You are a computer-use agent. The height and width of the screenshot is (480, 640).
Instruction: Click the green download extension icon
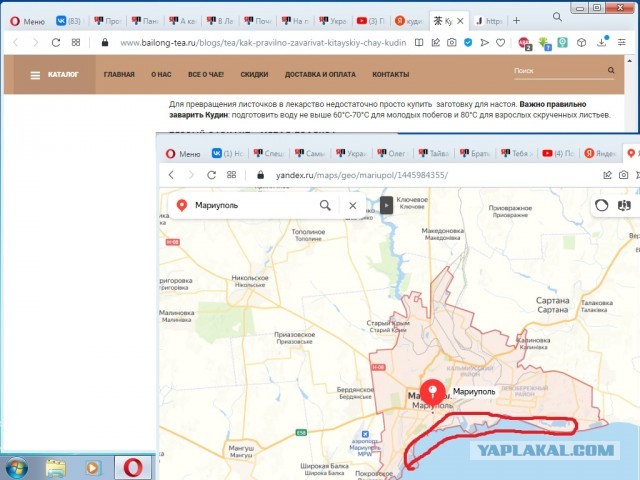544,43
